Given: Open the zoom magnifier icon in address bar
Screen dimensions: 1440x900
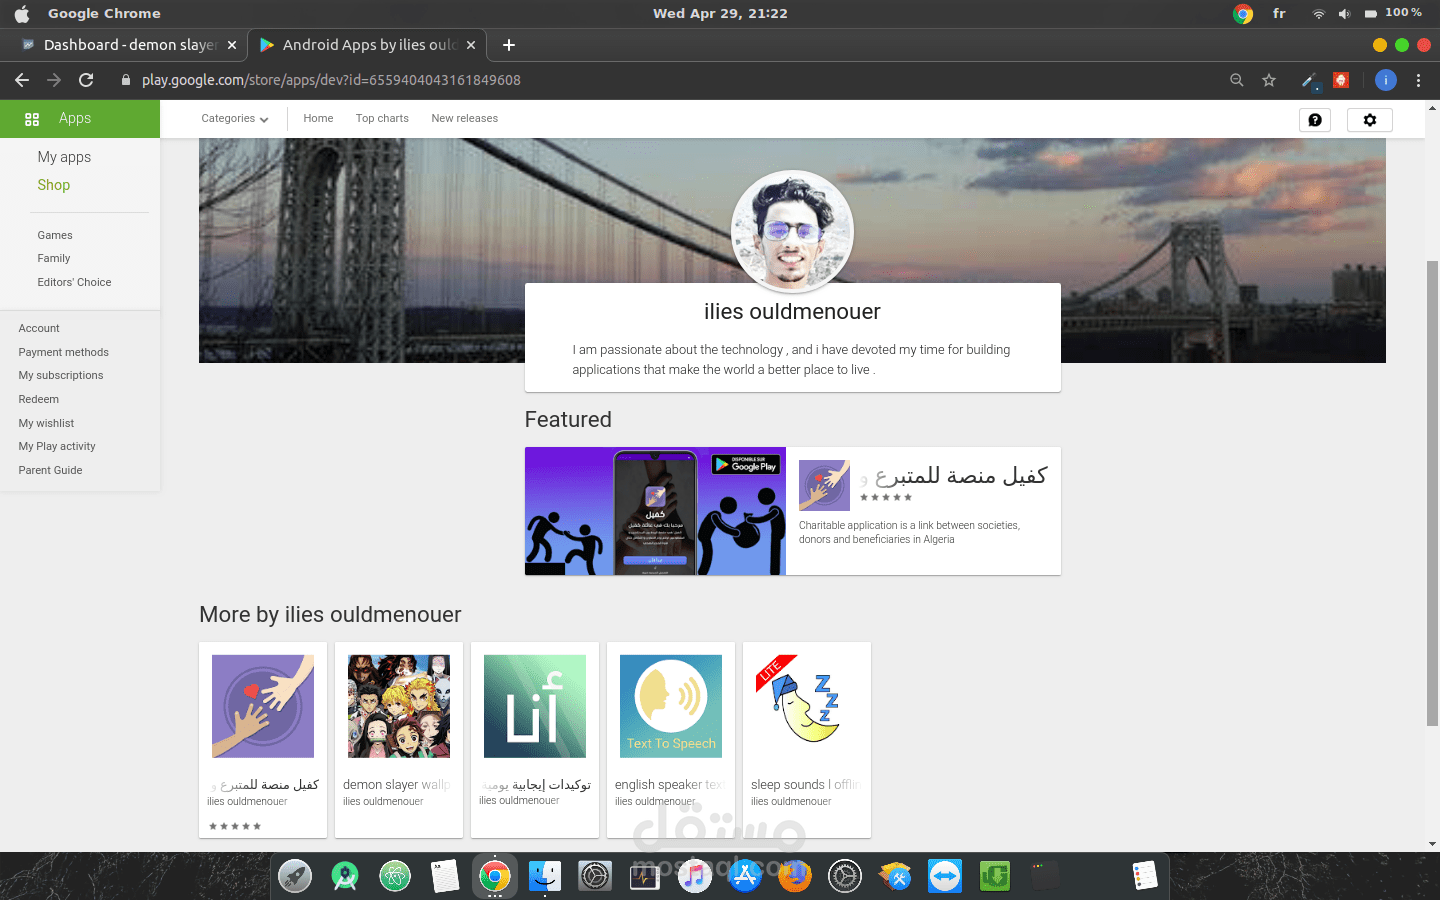Looking at the screenshot, I should coord(1237,80).
